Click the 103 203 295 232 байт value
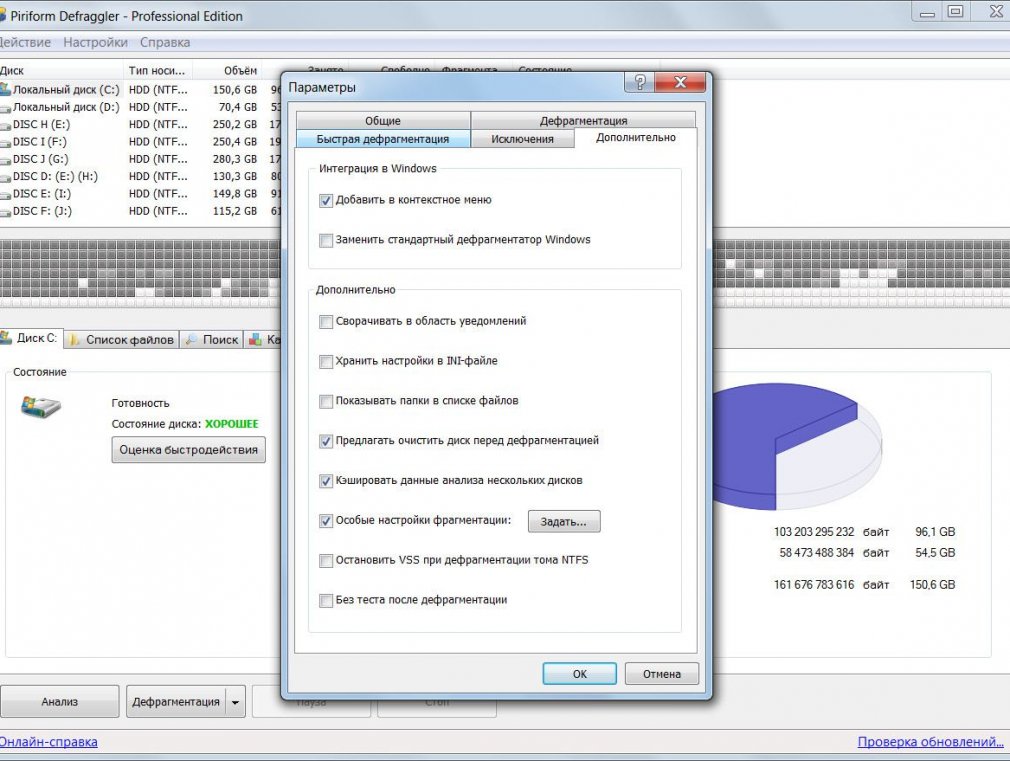The image size is (1010, 761). point(832,532)
